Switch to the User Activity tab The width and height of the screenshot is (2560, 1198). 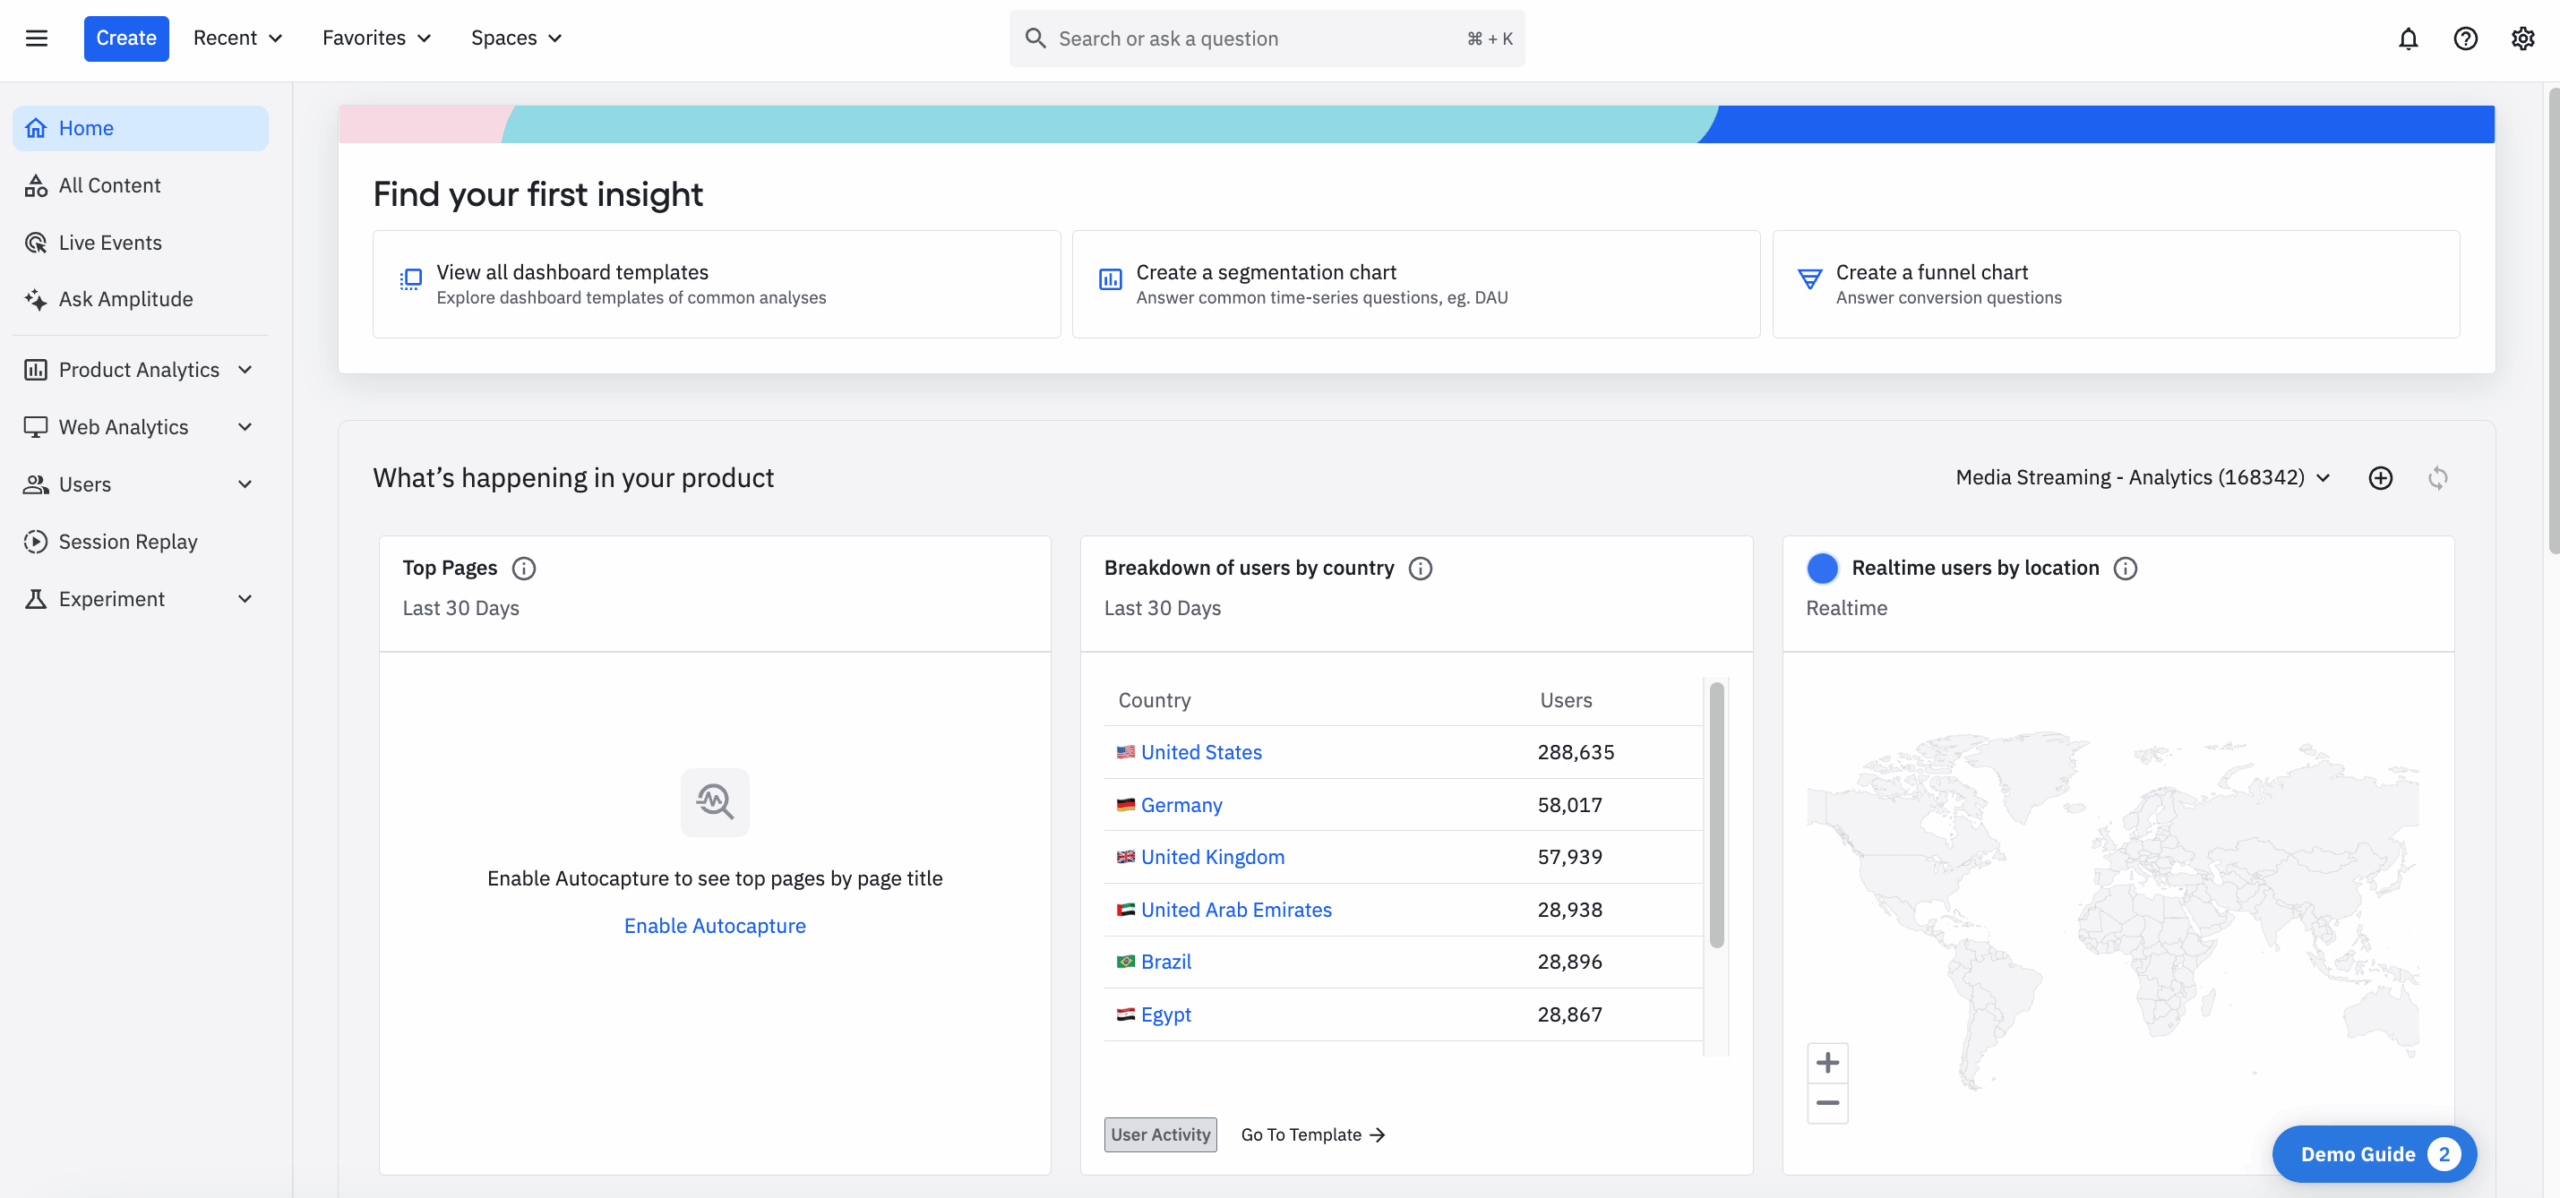(x=1160, y=1134)
